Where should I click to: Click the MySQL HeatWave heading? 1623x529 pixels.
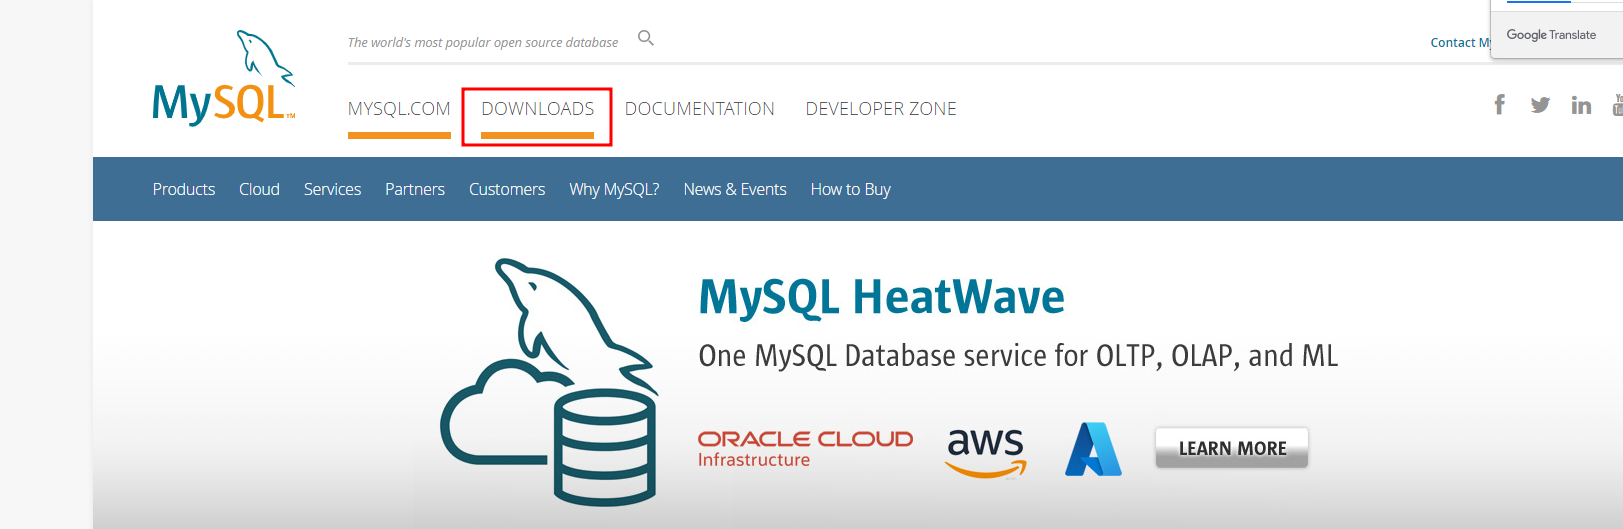(881, 297)
